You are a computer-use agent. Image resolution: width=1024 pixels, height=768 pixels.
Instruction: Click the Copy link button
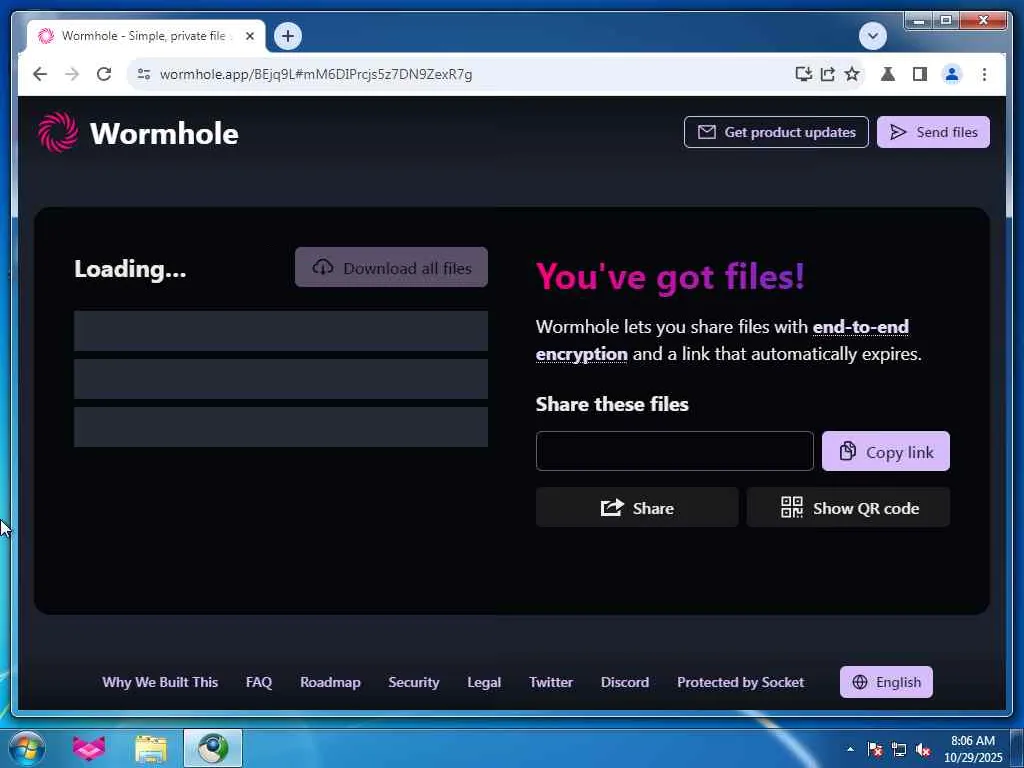[x=886, y=451]
